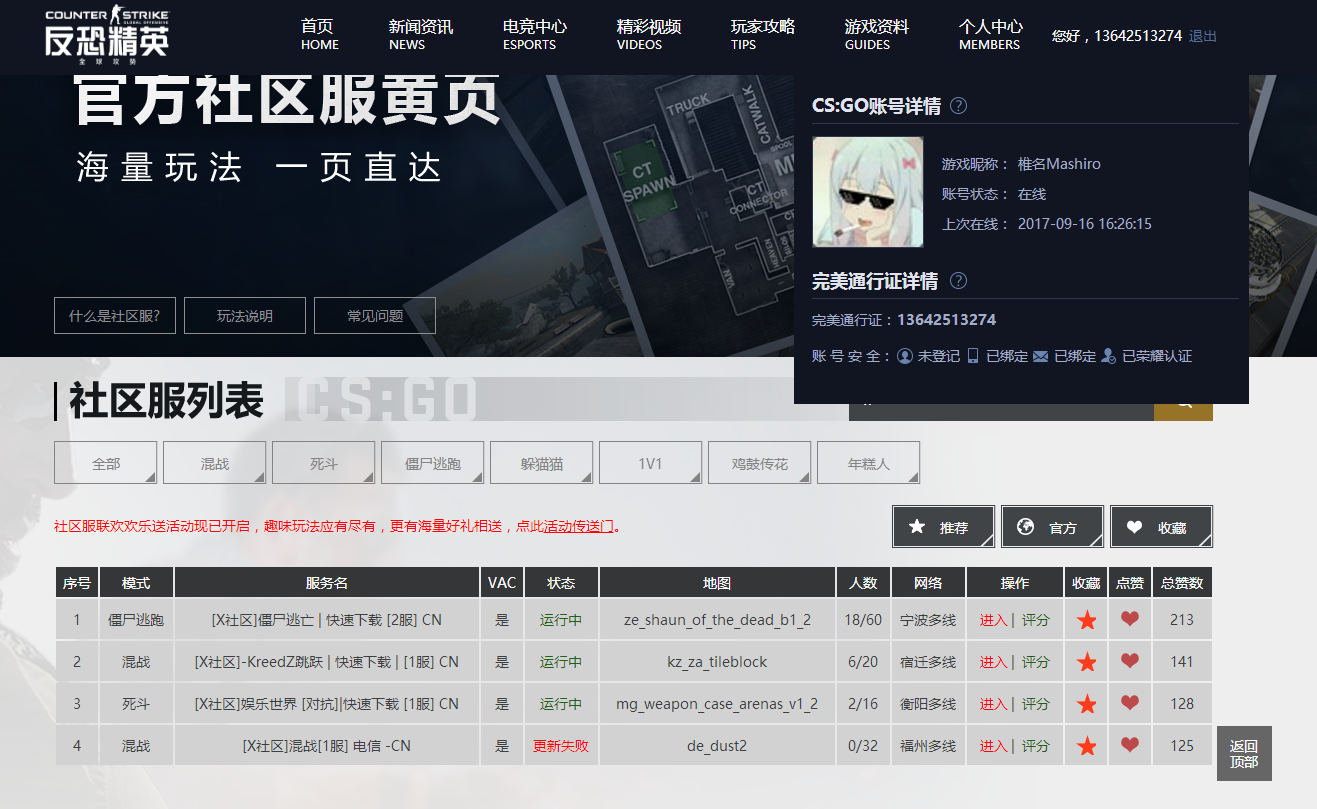Switch to the 躲猫猫 mode tab
Viewport: 1317px width, 809px height.
(x=541, y=462)
